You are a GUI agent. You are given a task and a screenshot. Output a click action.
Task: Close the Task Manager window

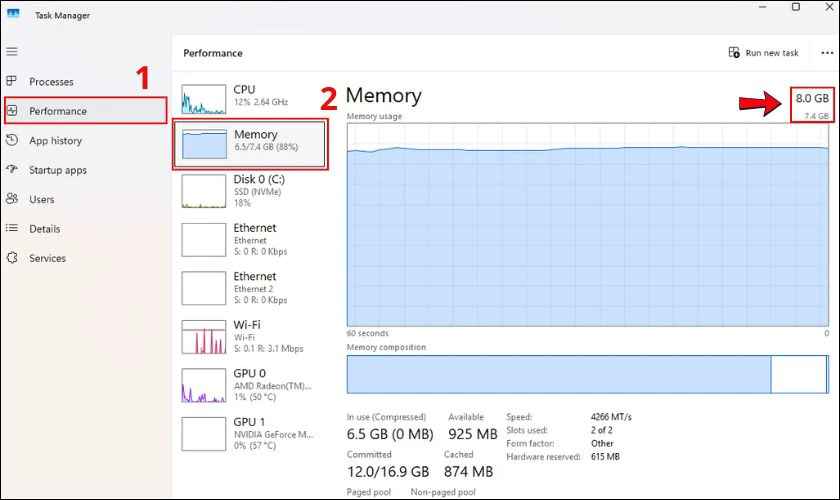(x=829, y=8)
